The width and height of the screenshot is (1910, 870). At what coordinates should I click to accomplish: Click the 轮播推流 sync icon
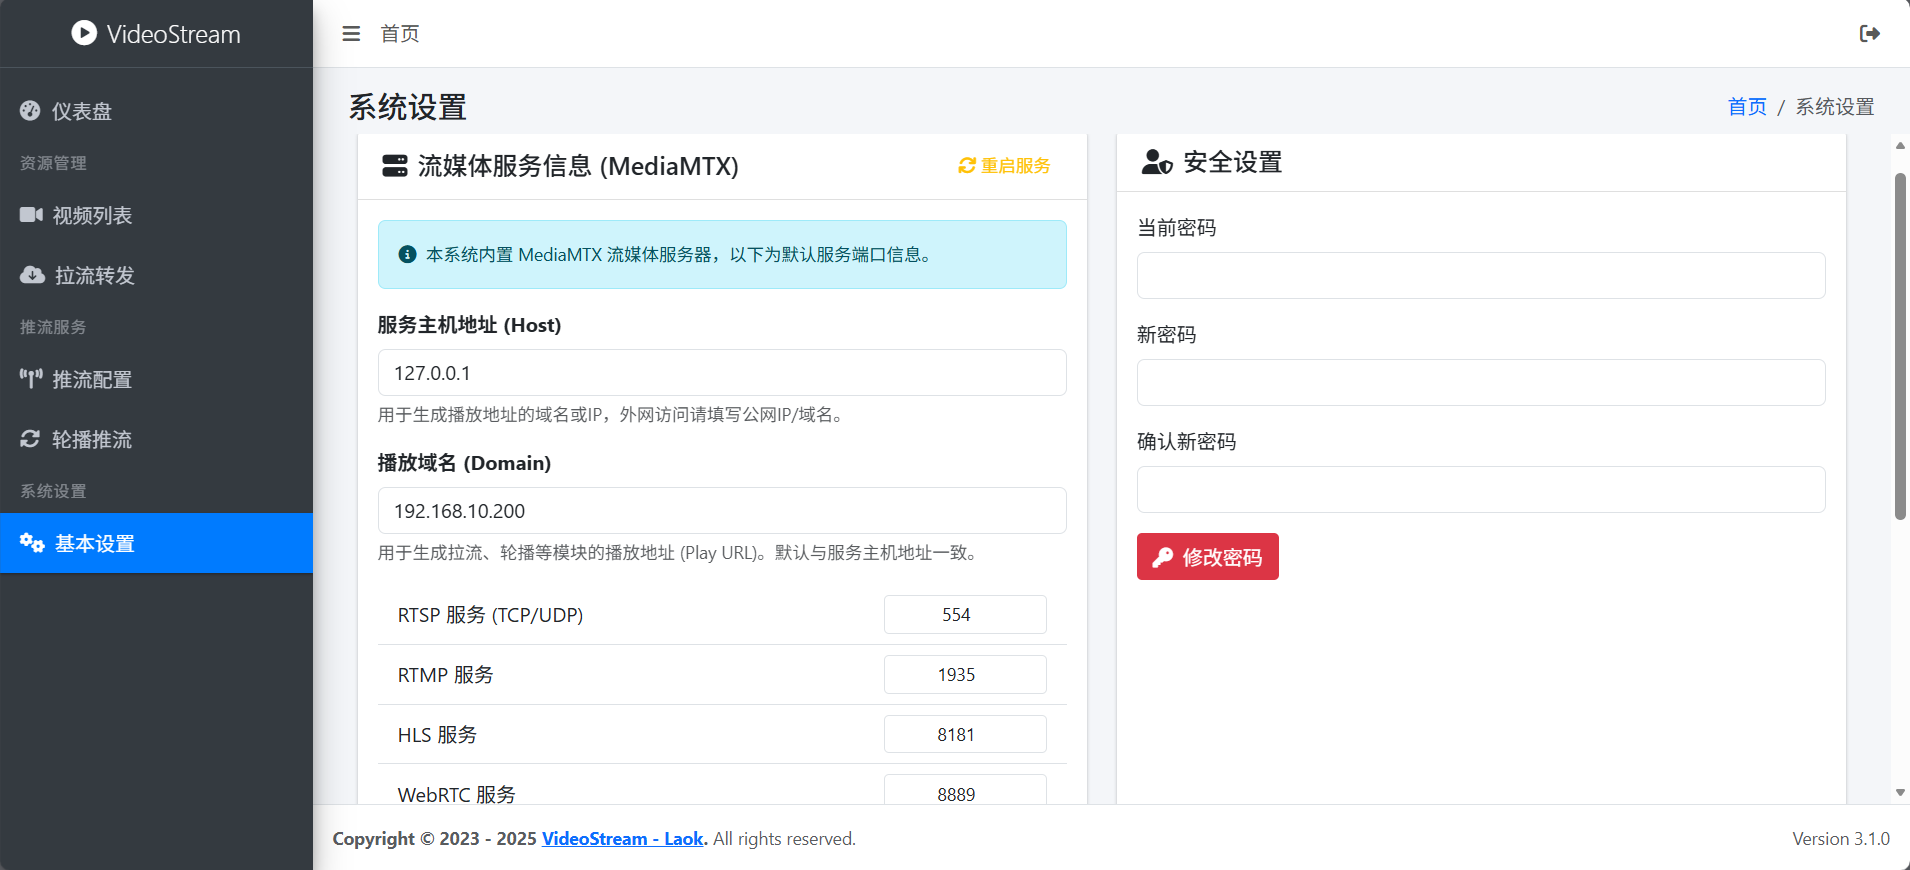pyautogui.click(x=30, y=439)
